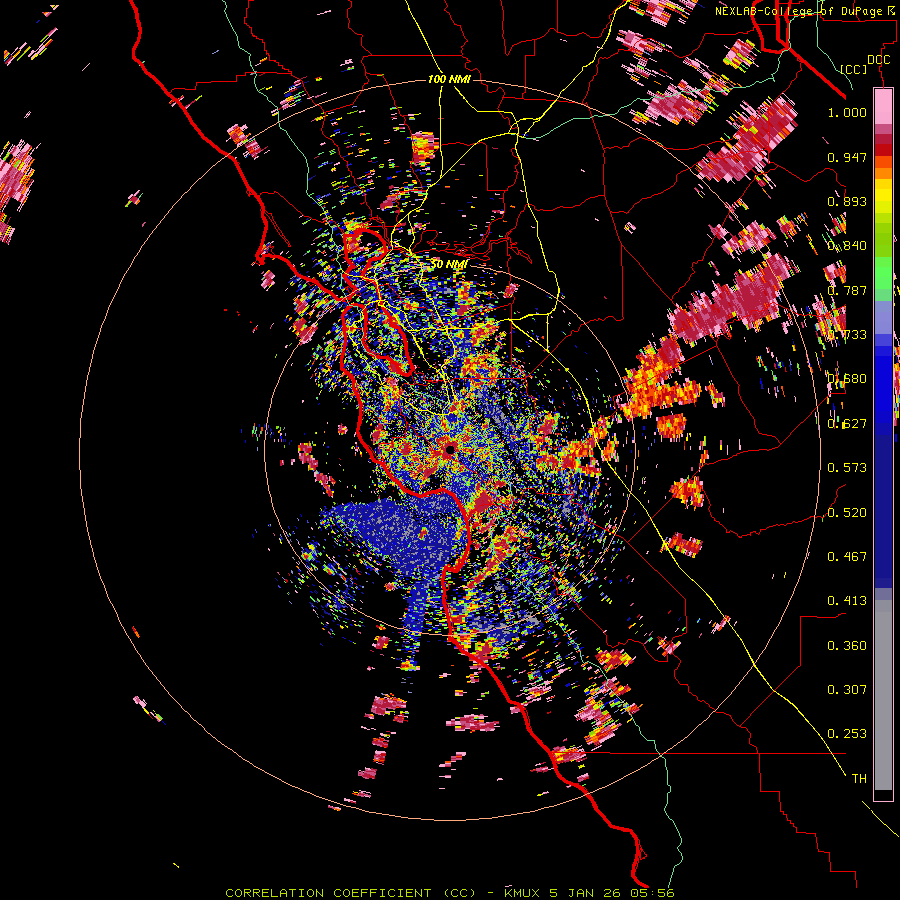Click the 0.360 scale value

pos(847,645)
